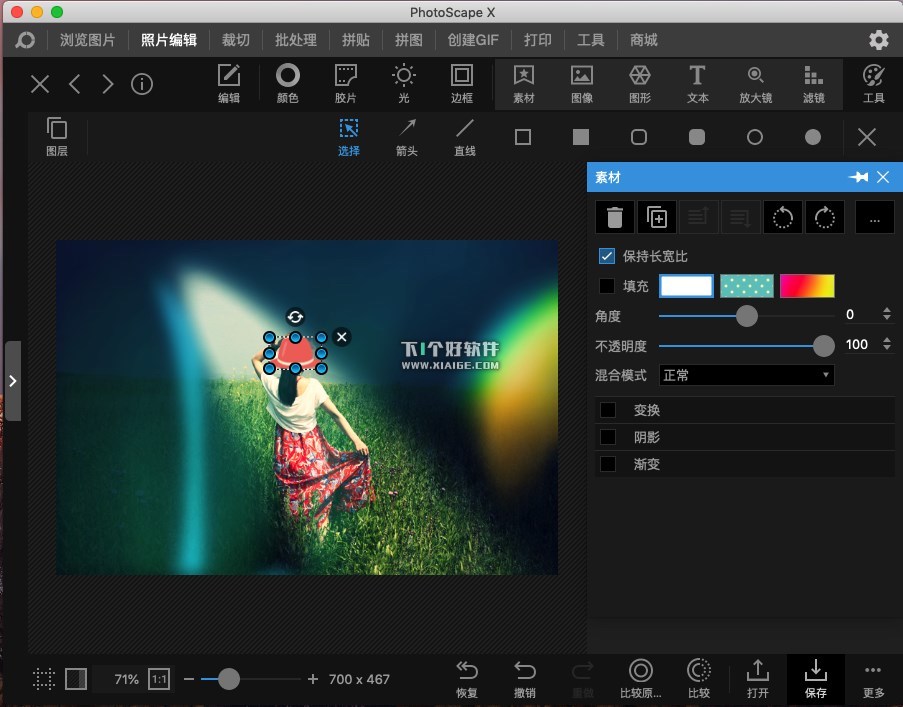Open the 滤镜 filter tool
903x707 pixels.
[813, 84]
